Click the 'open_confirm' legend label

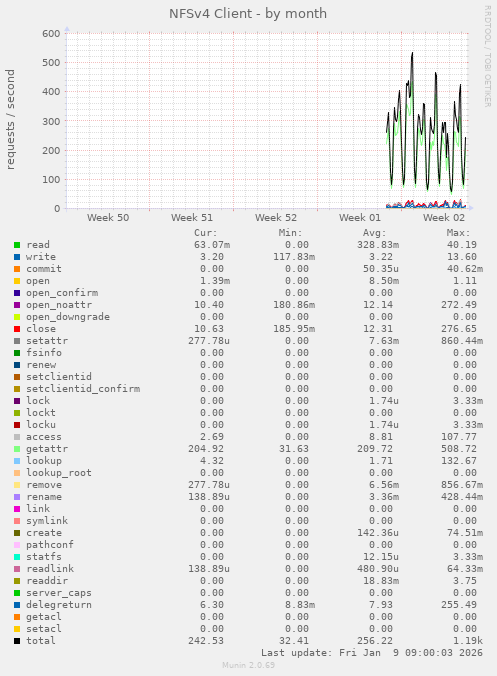coord(62,293)
